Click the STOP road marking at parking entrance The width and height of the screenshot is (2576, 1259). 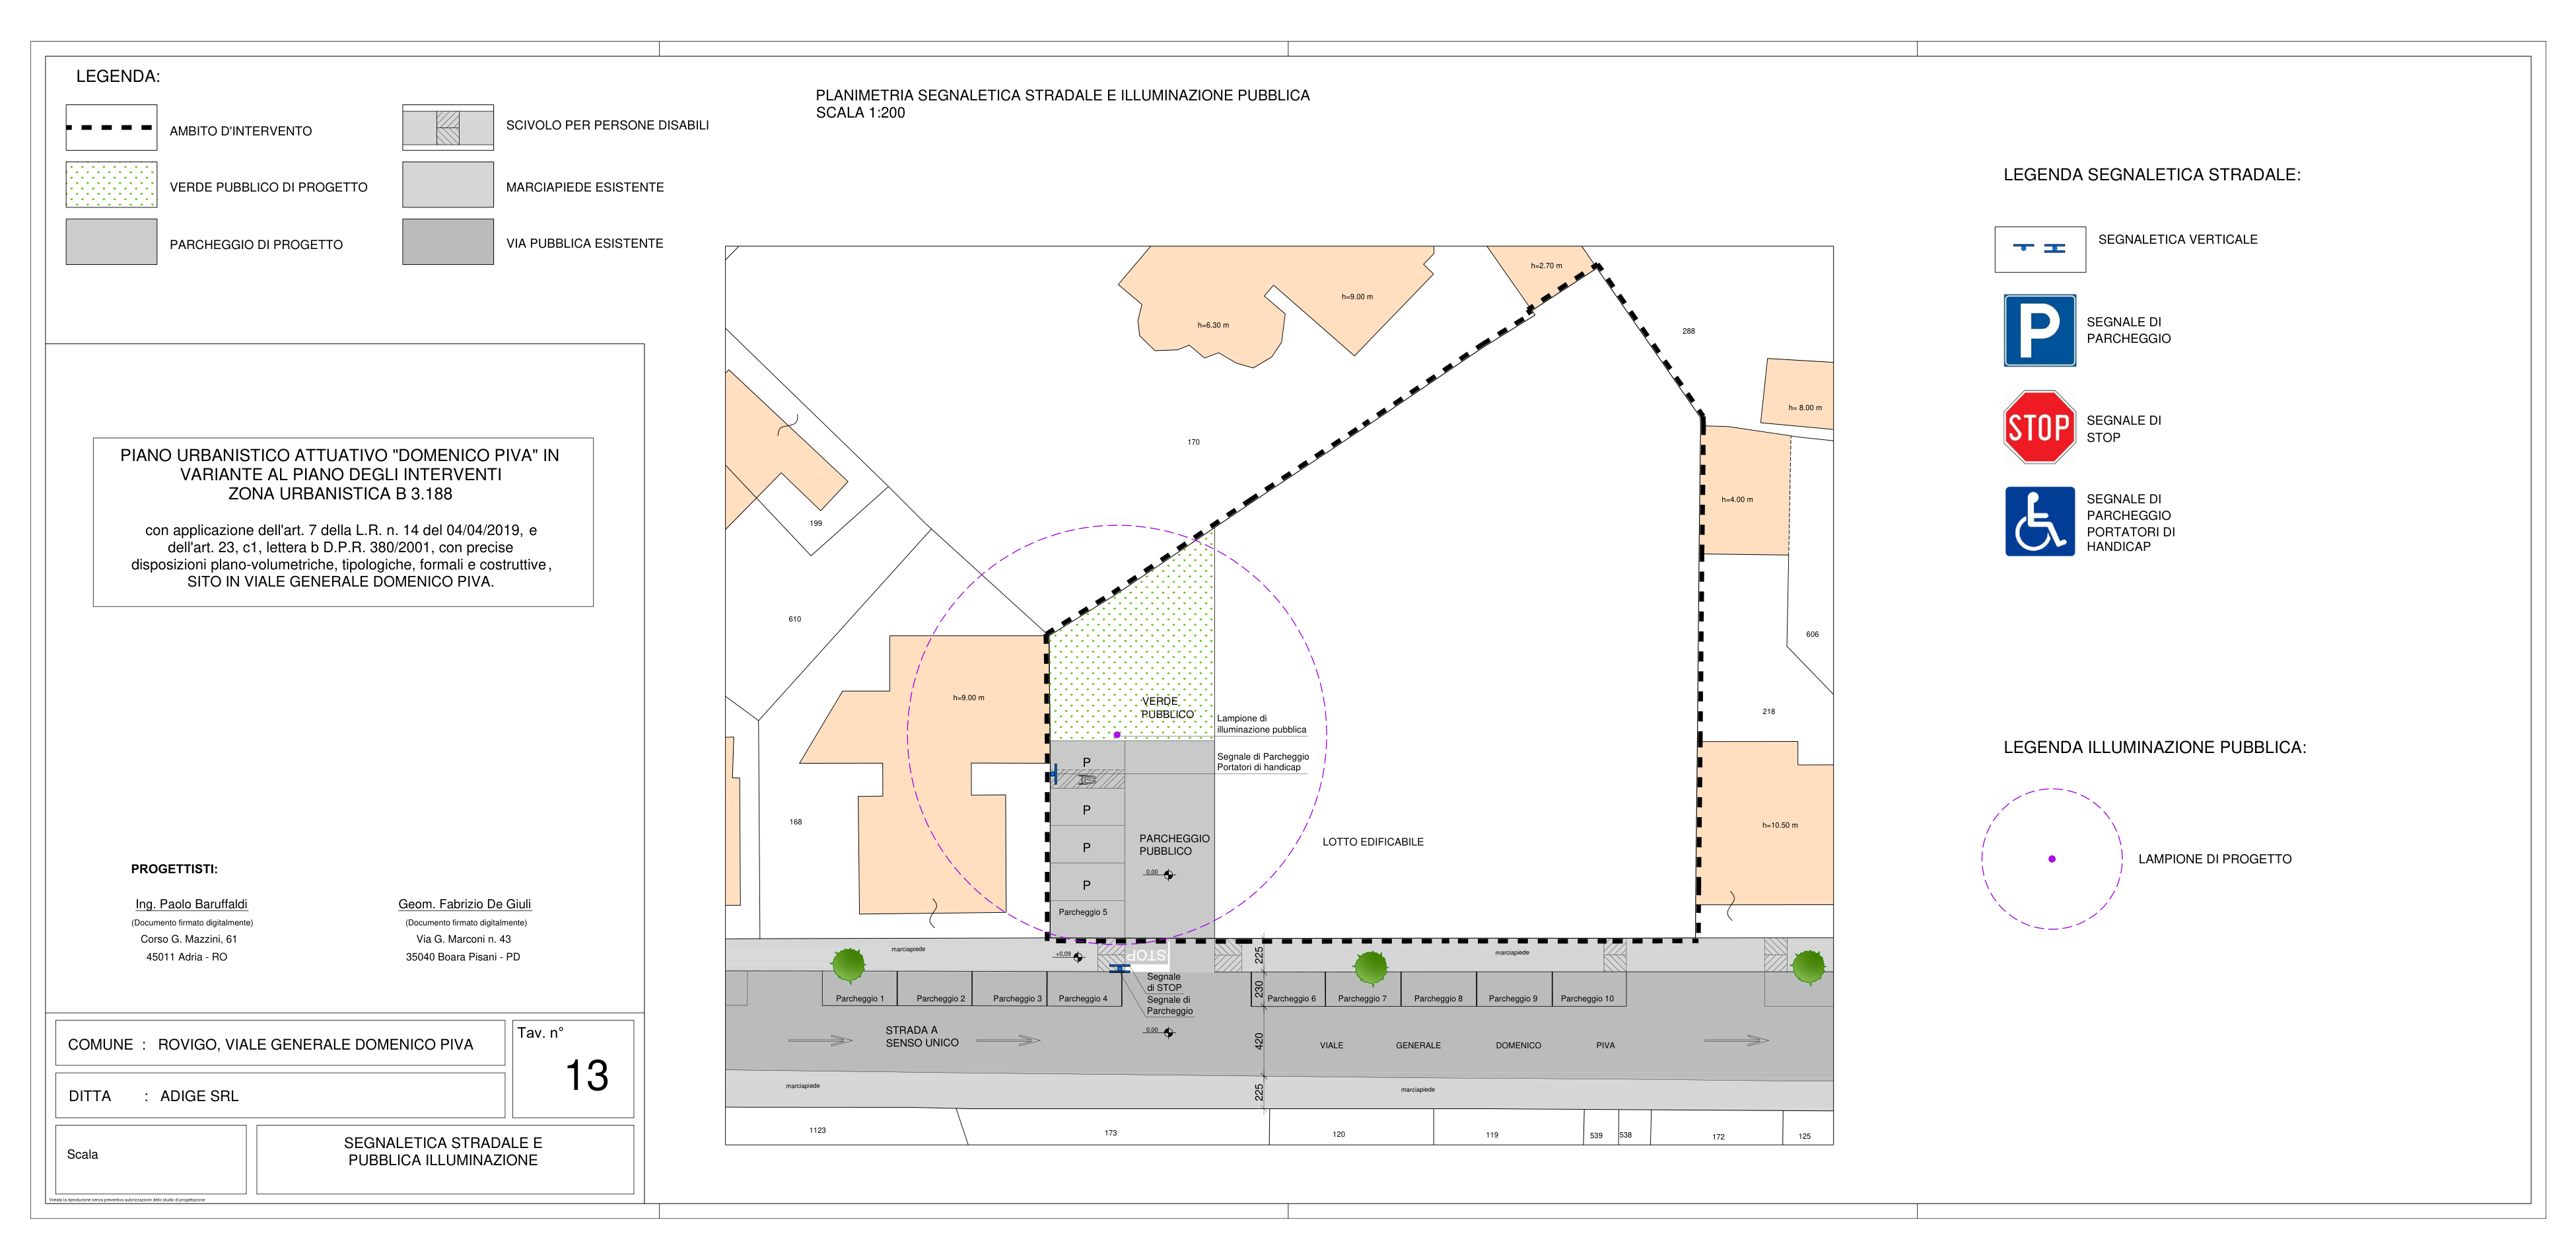(1146, 955)
